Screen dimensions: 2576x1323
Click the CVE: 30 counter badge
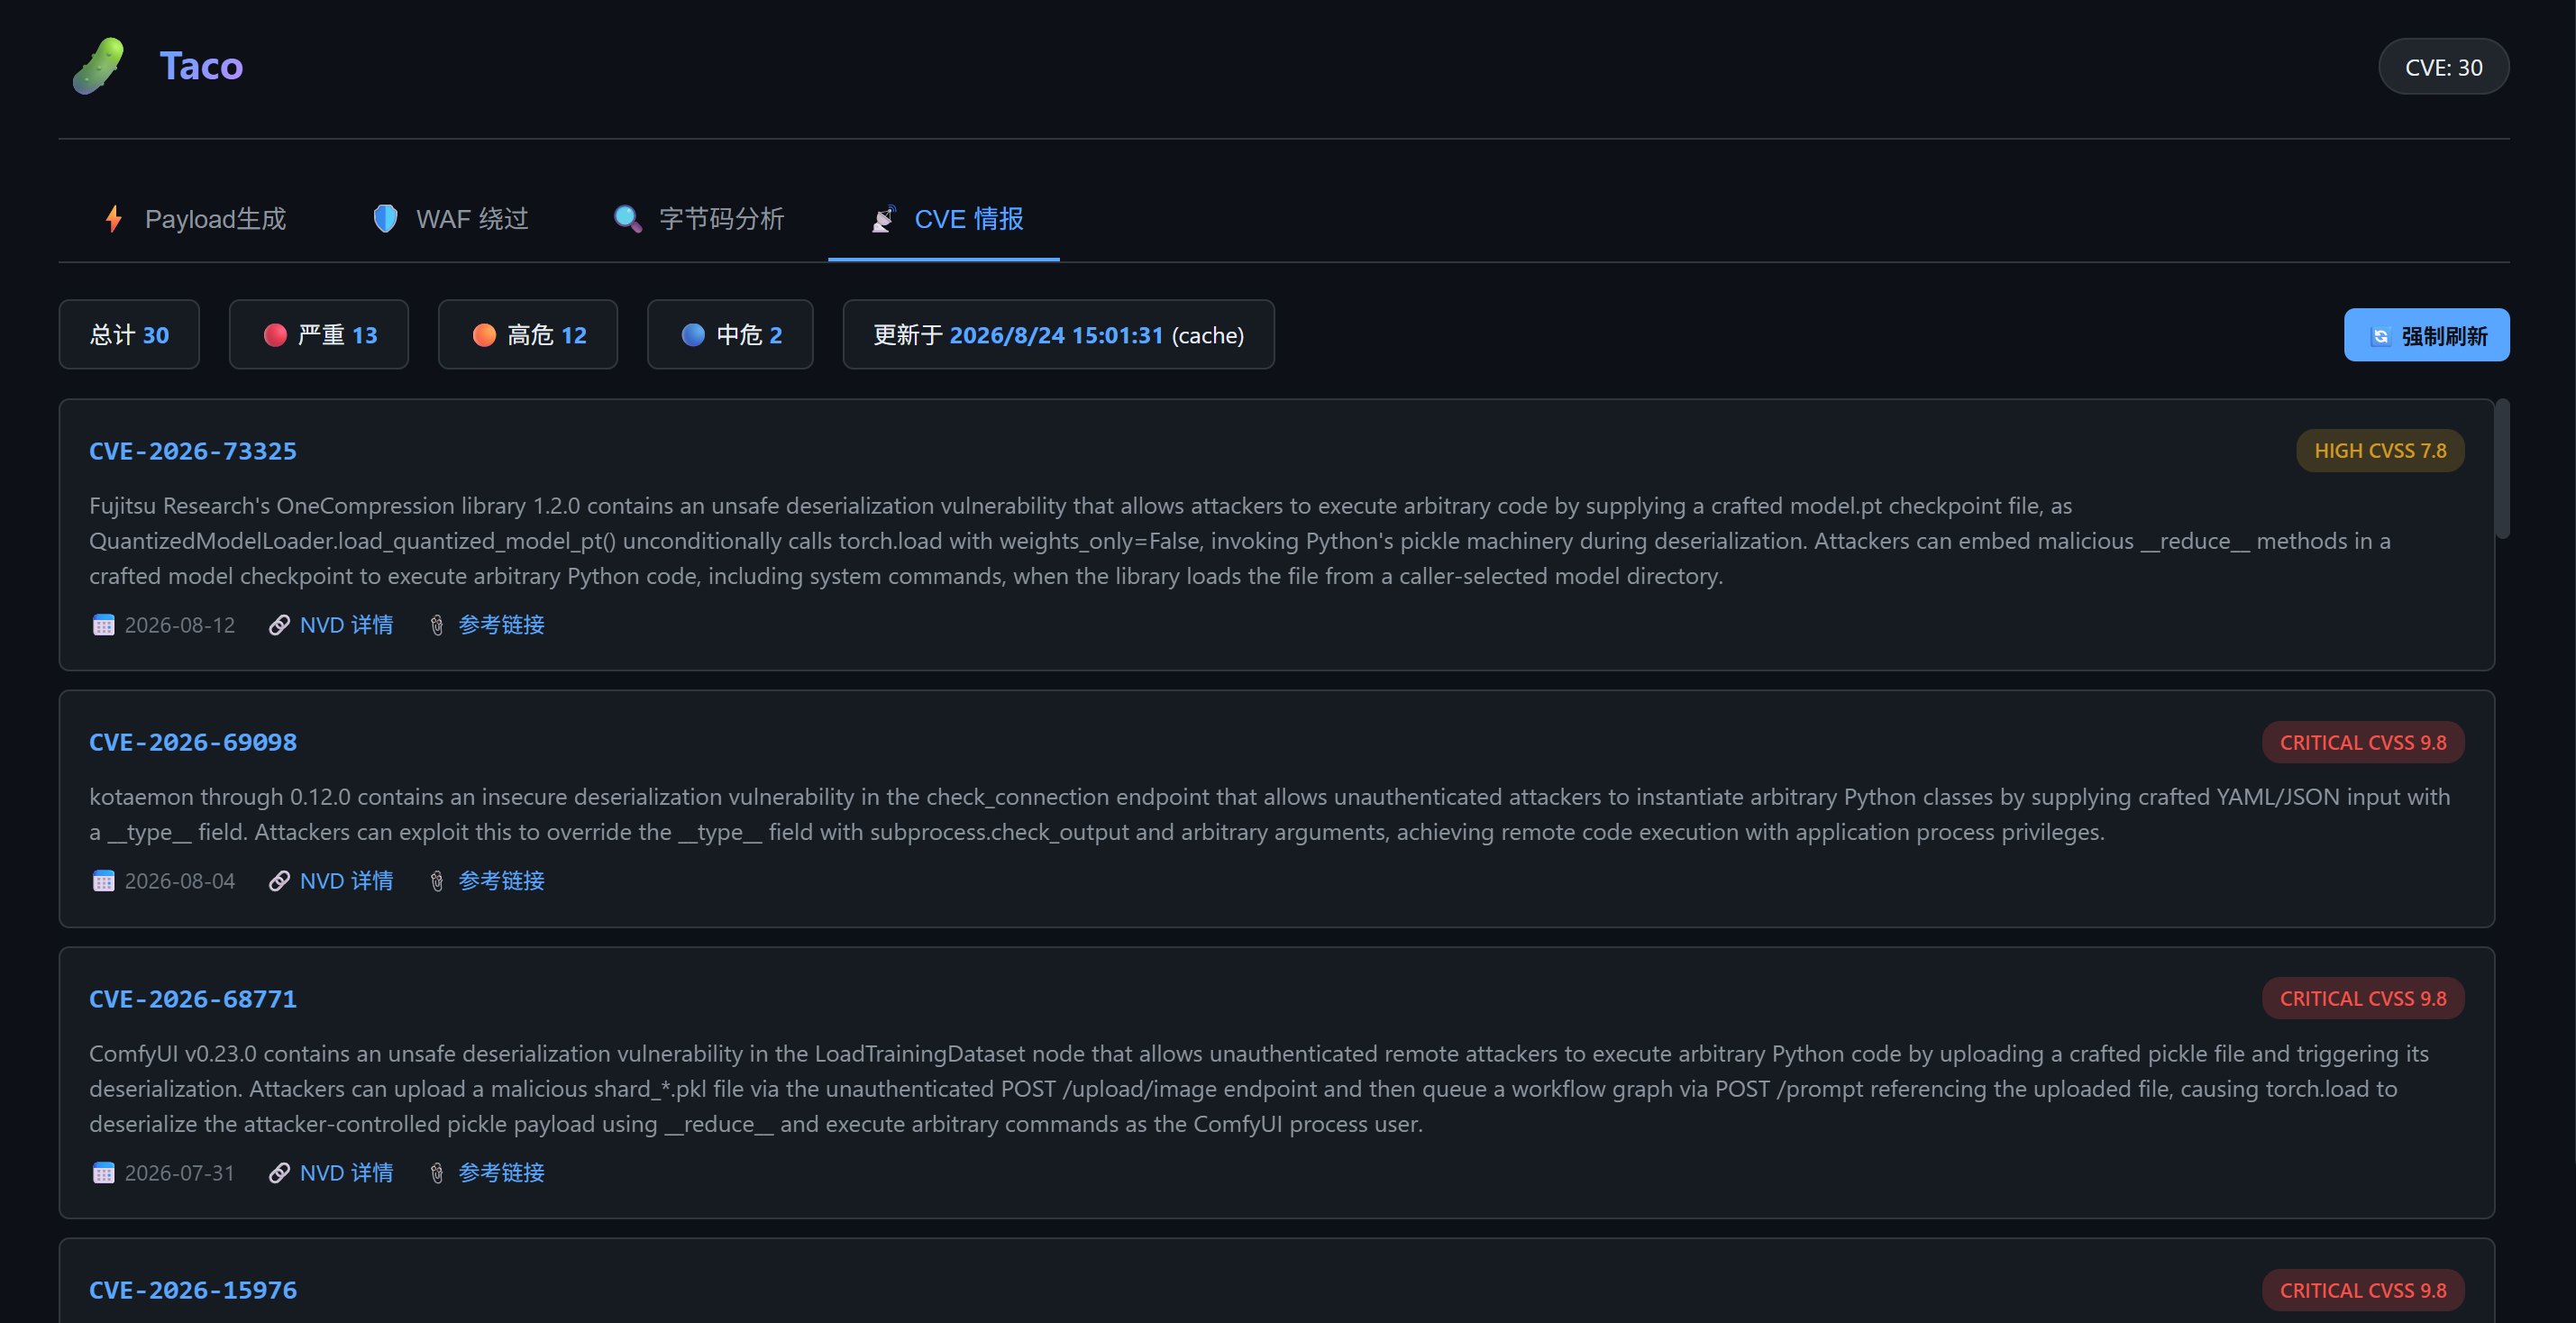(2443, 67)
